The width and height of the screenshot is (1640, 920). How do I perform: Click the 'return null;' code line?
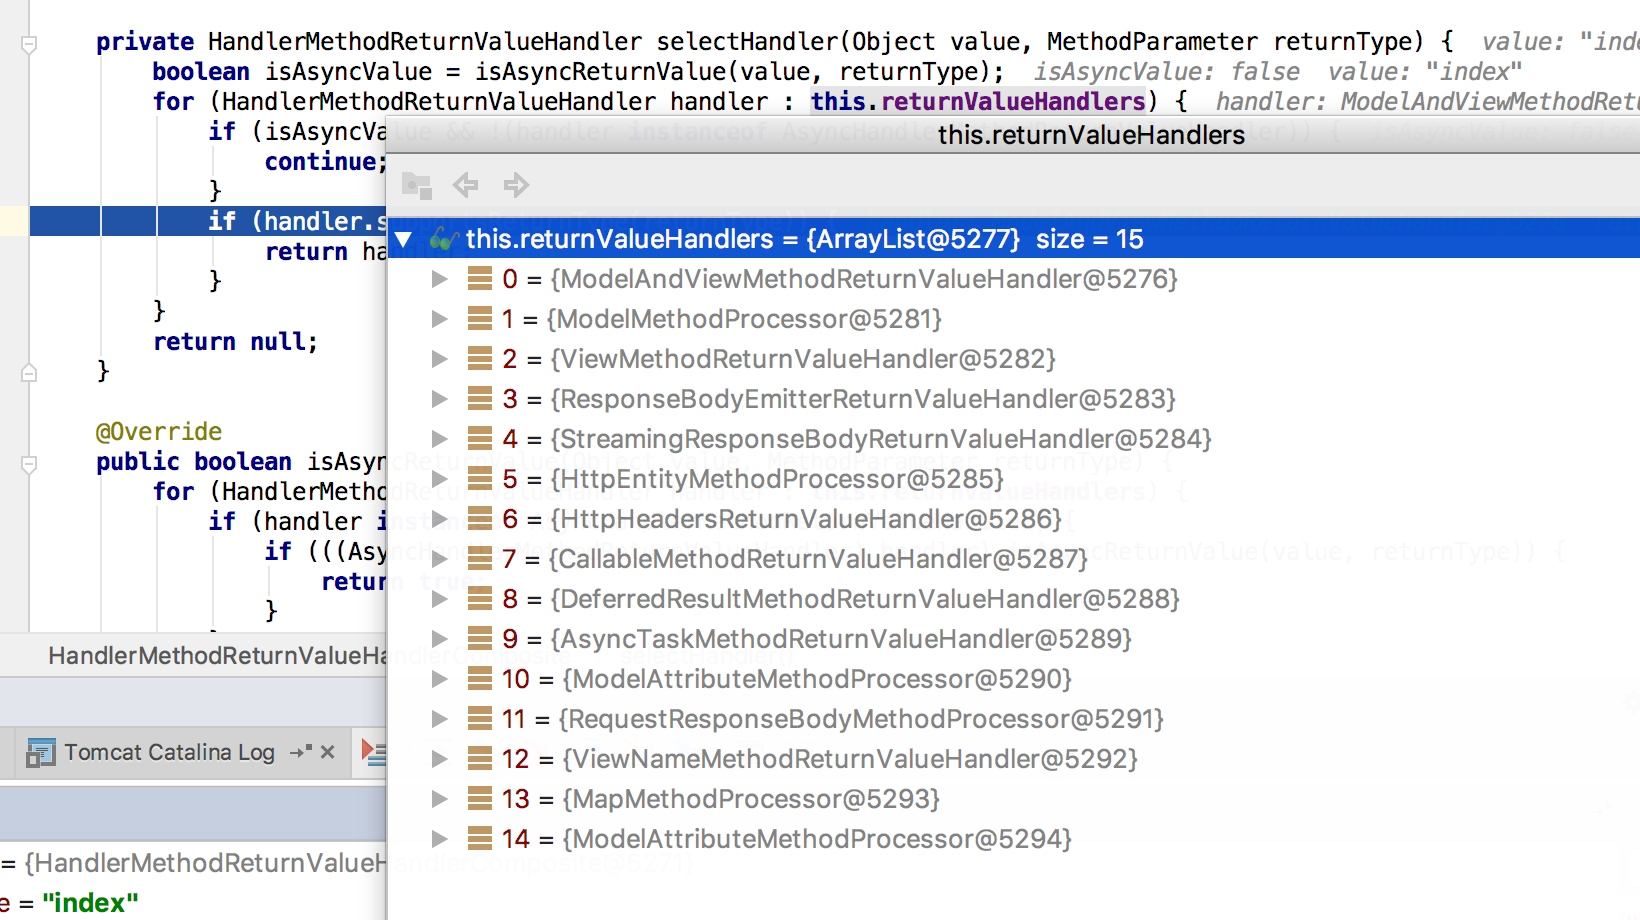point(235,341)
